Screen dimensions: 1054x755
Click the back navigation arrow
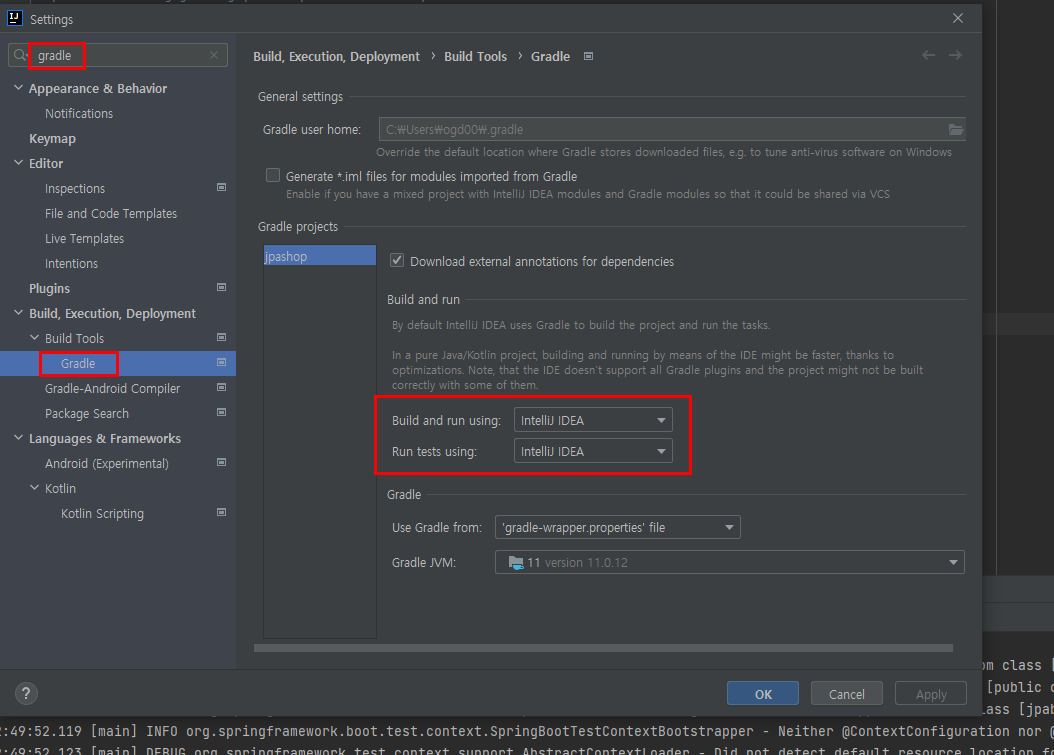coord(928,55)
